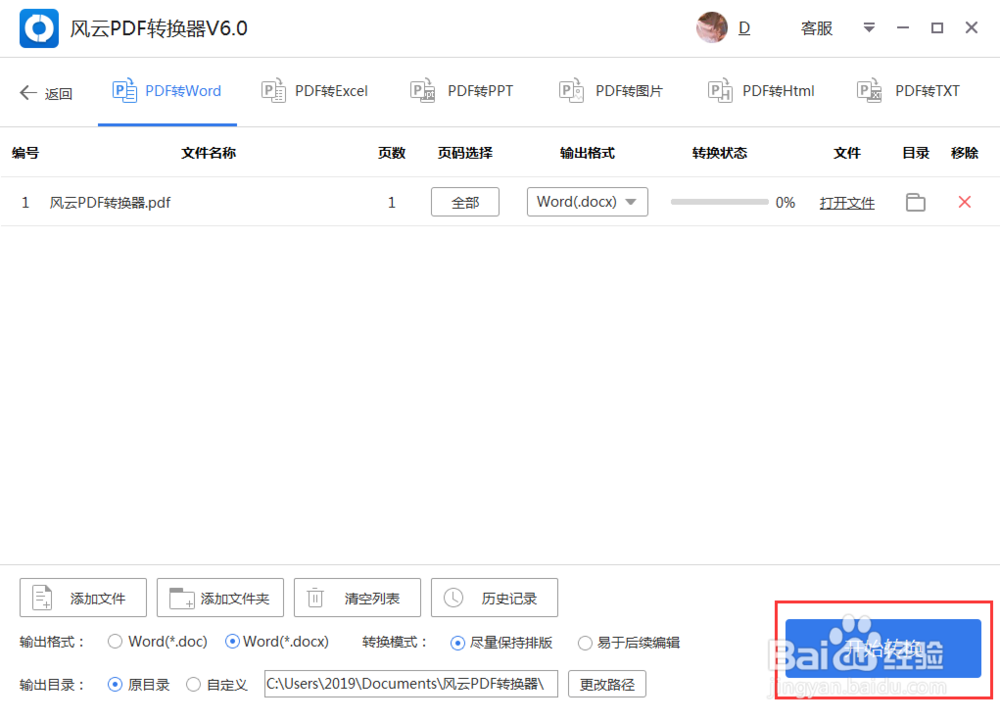Screen dimensions: 1000x721
Task: Switch to the PDF转Html tab
Action: pos(761,91)
